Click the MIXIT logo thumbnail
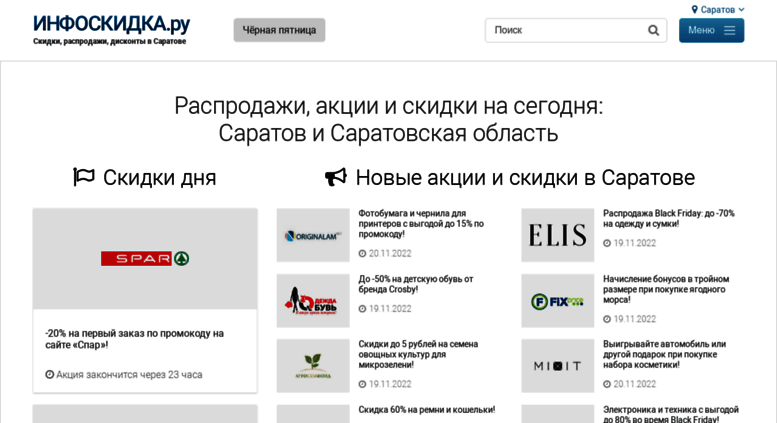This screenshot has width=777, height=423. click(x=557, y=366)
